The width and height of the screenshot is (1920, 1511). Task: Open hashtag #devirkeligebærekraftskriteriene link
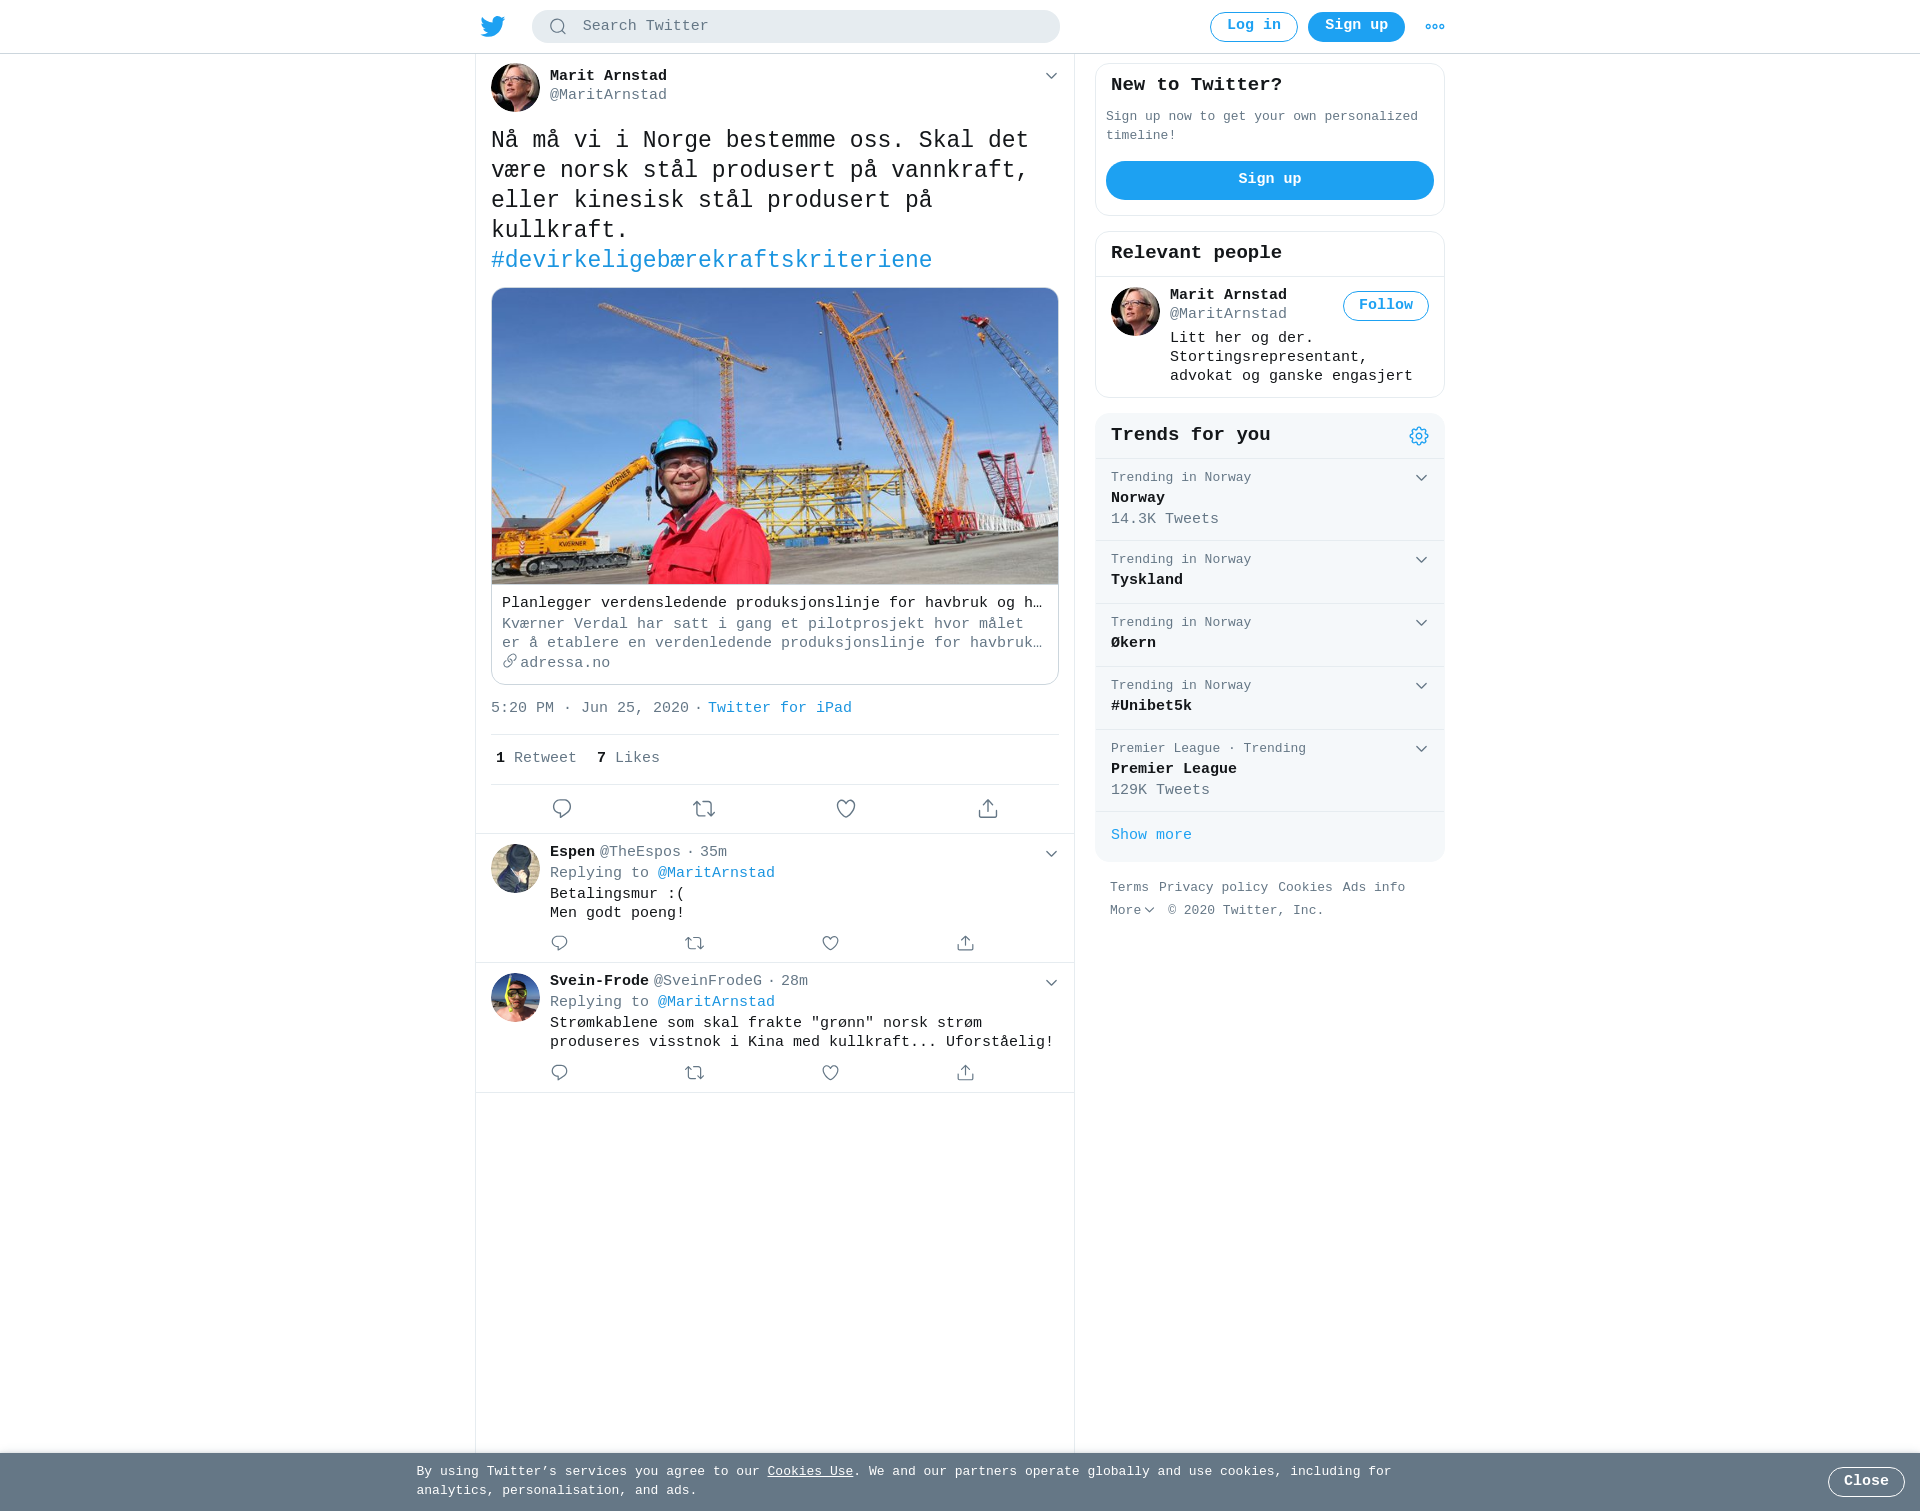pos(711,261)
